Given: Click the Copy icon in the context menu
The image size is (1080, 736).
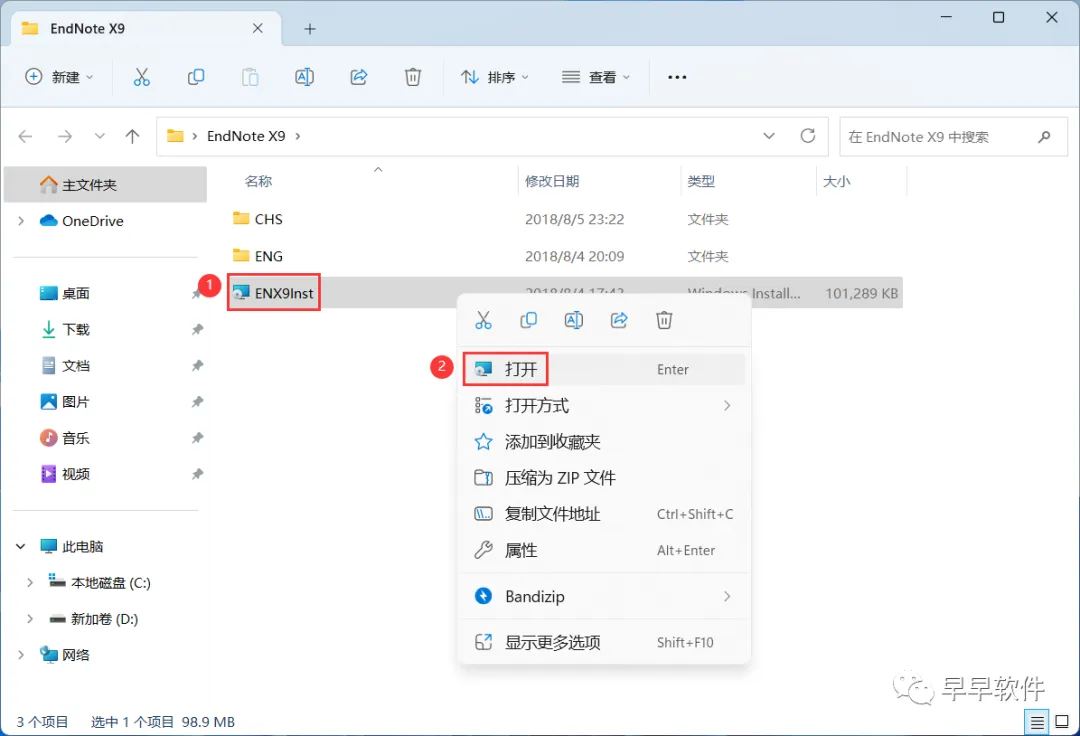Looking at the screenshot, I should click(x=528, y=320).
